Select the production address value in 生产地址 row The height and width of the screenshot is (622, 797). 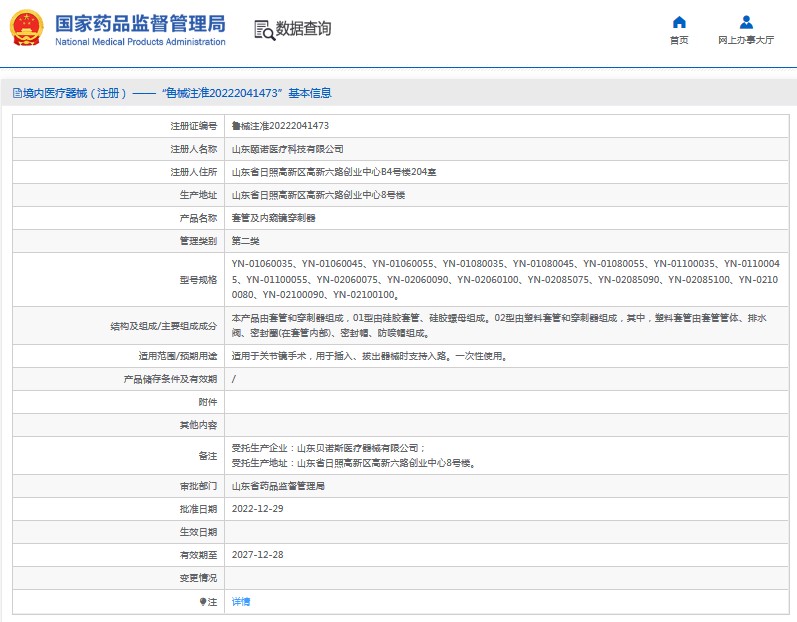pos(318,195)
